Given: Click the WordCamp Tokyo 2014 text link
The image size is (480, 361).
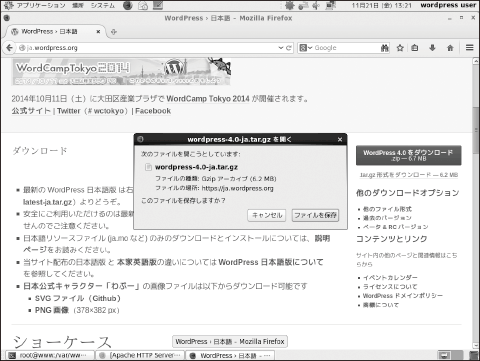Looking at the screenshot, I should [208, 99].
